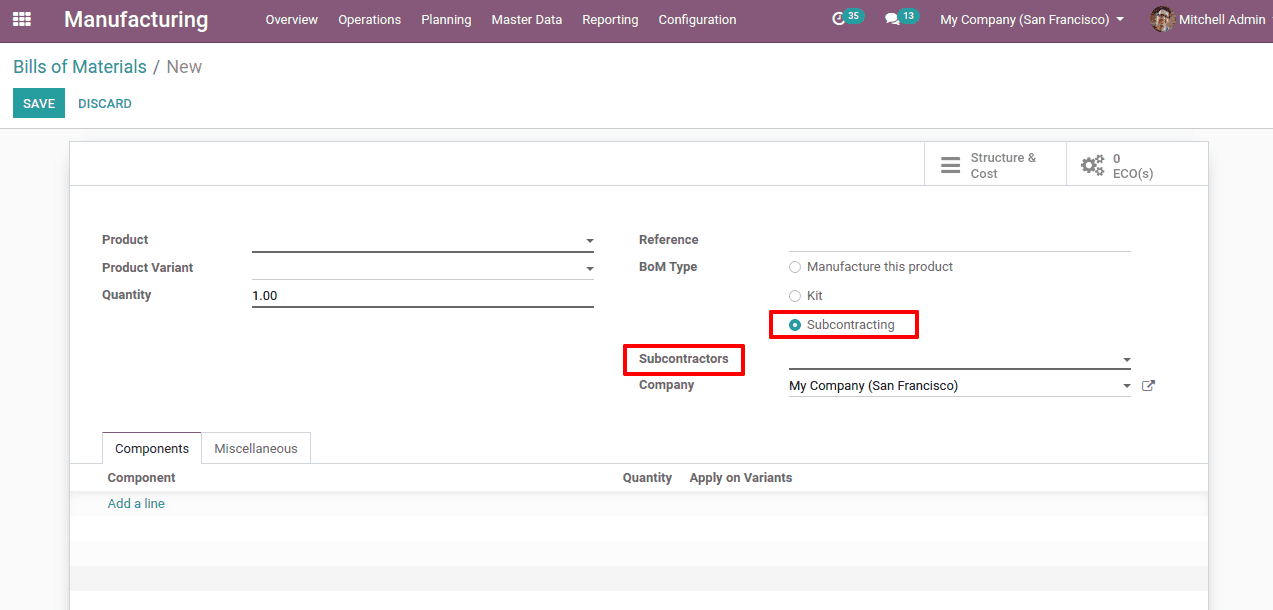Click the BoM Type label

(x=668, y=267)
